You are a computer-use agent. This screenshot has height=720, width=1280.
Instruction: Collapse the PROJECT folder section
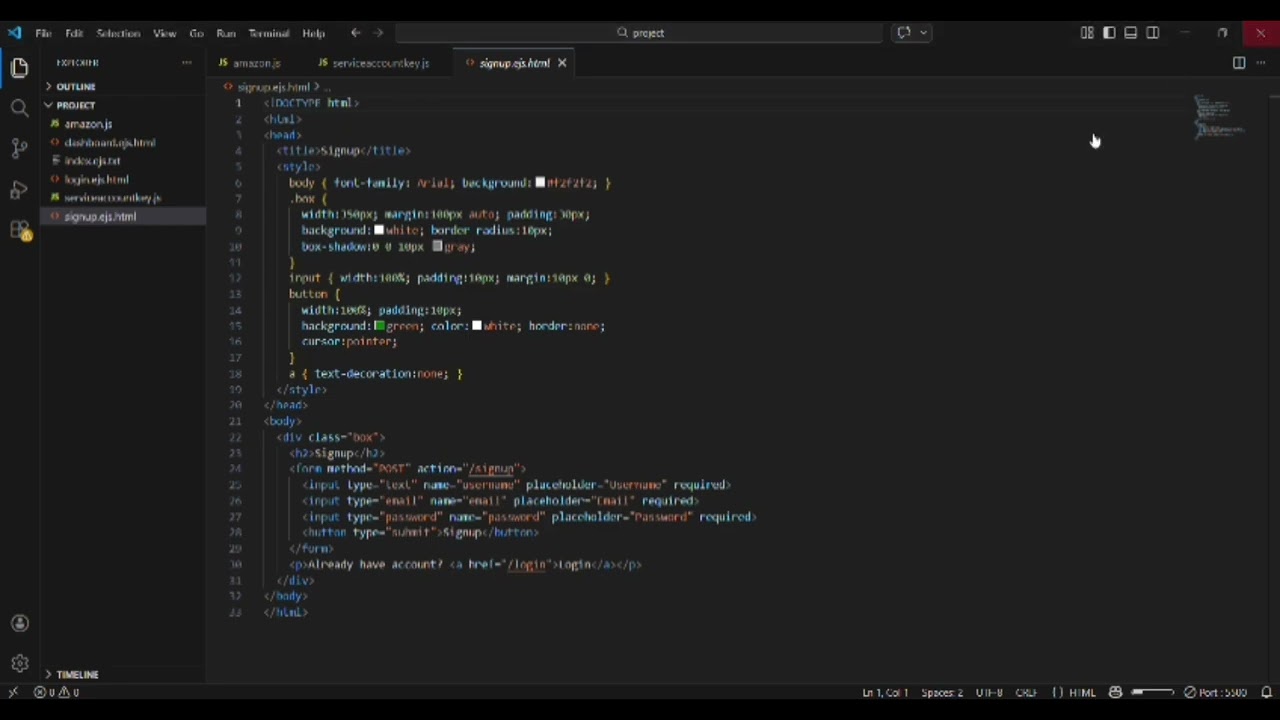coord(75,105)
